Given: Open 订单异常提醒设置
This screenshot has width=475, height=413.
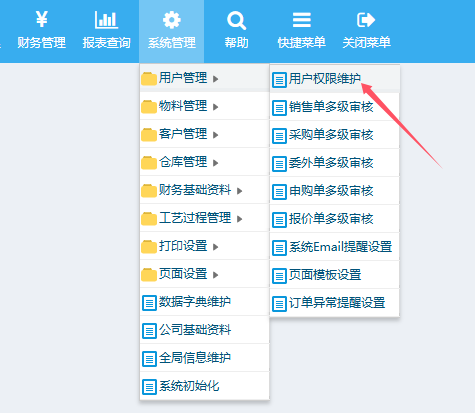Looking at the screenshot, I should [335, 303].
